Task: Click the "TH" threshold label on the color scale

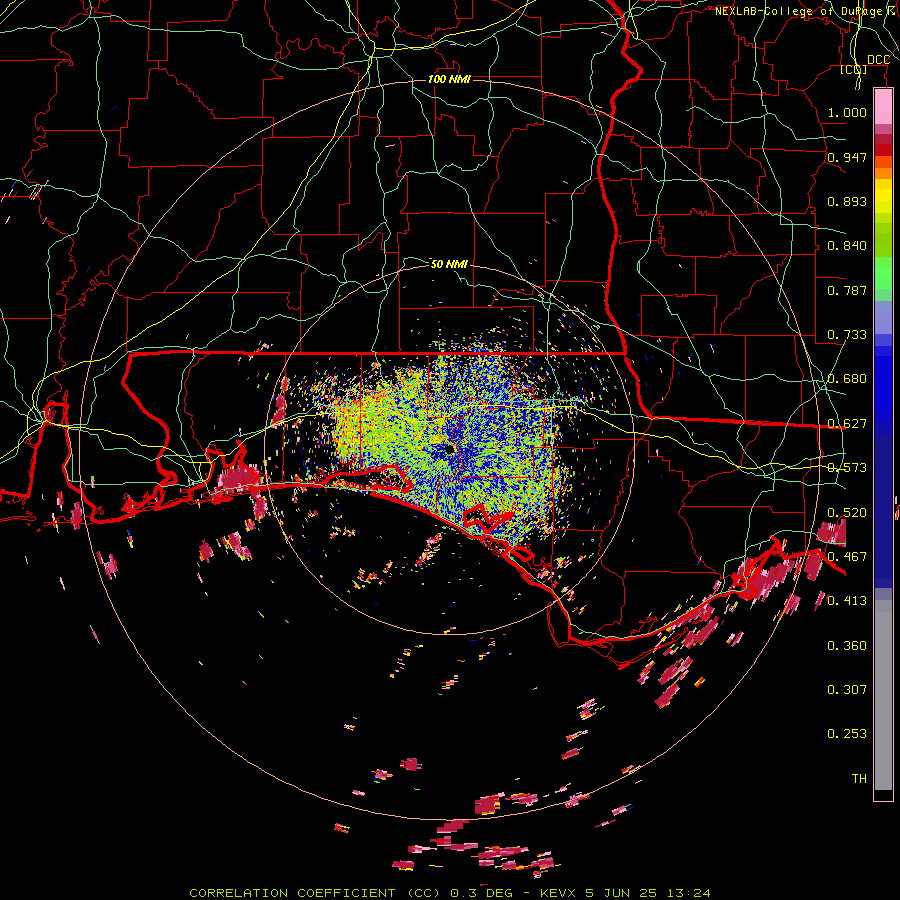Action: pyautogui.click(x=859, y=779)
